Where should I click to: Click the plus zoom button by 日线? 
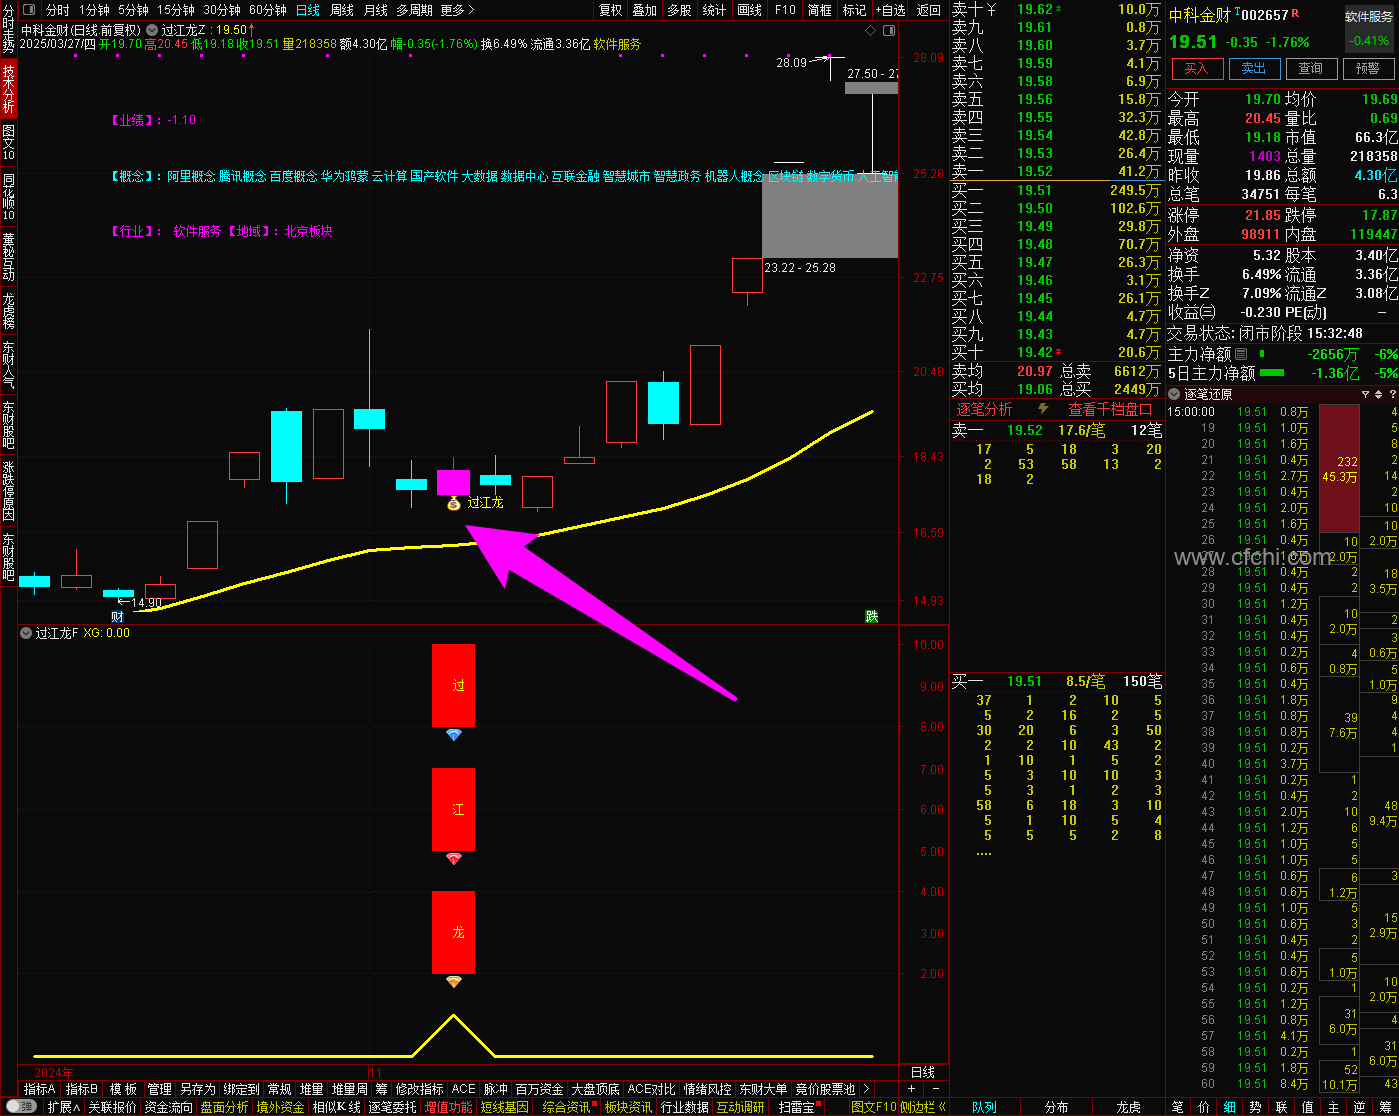(911, 1089)
